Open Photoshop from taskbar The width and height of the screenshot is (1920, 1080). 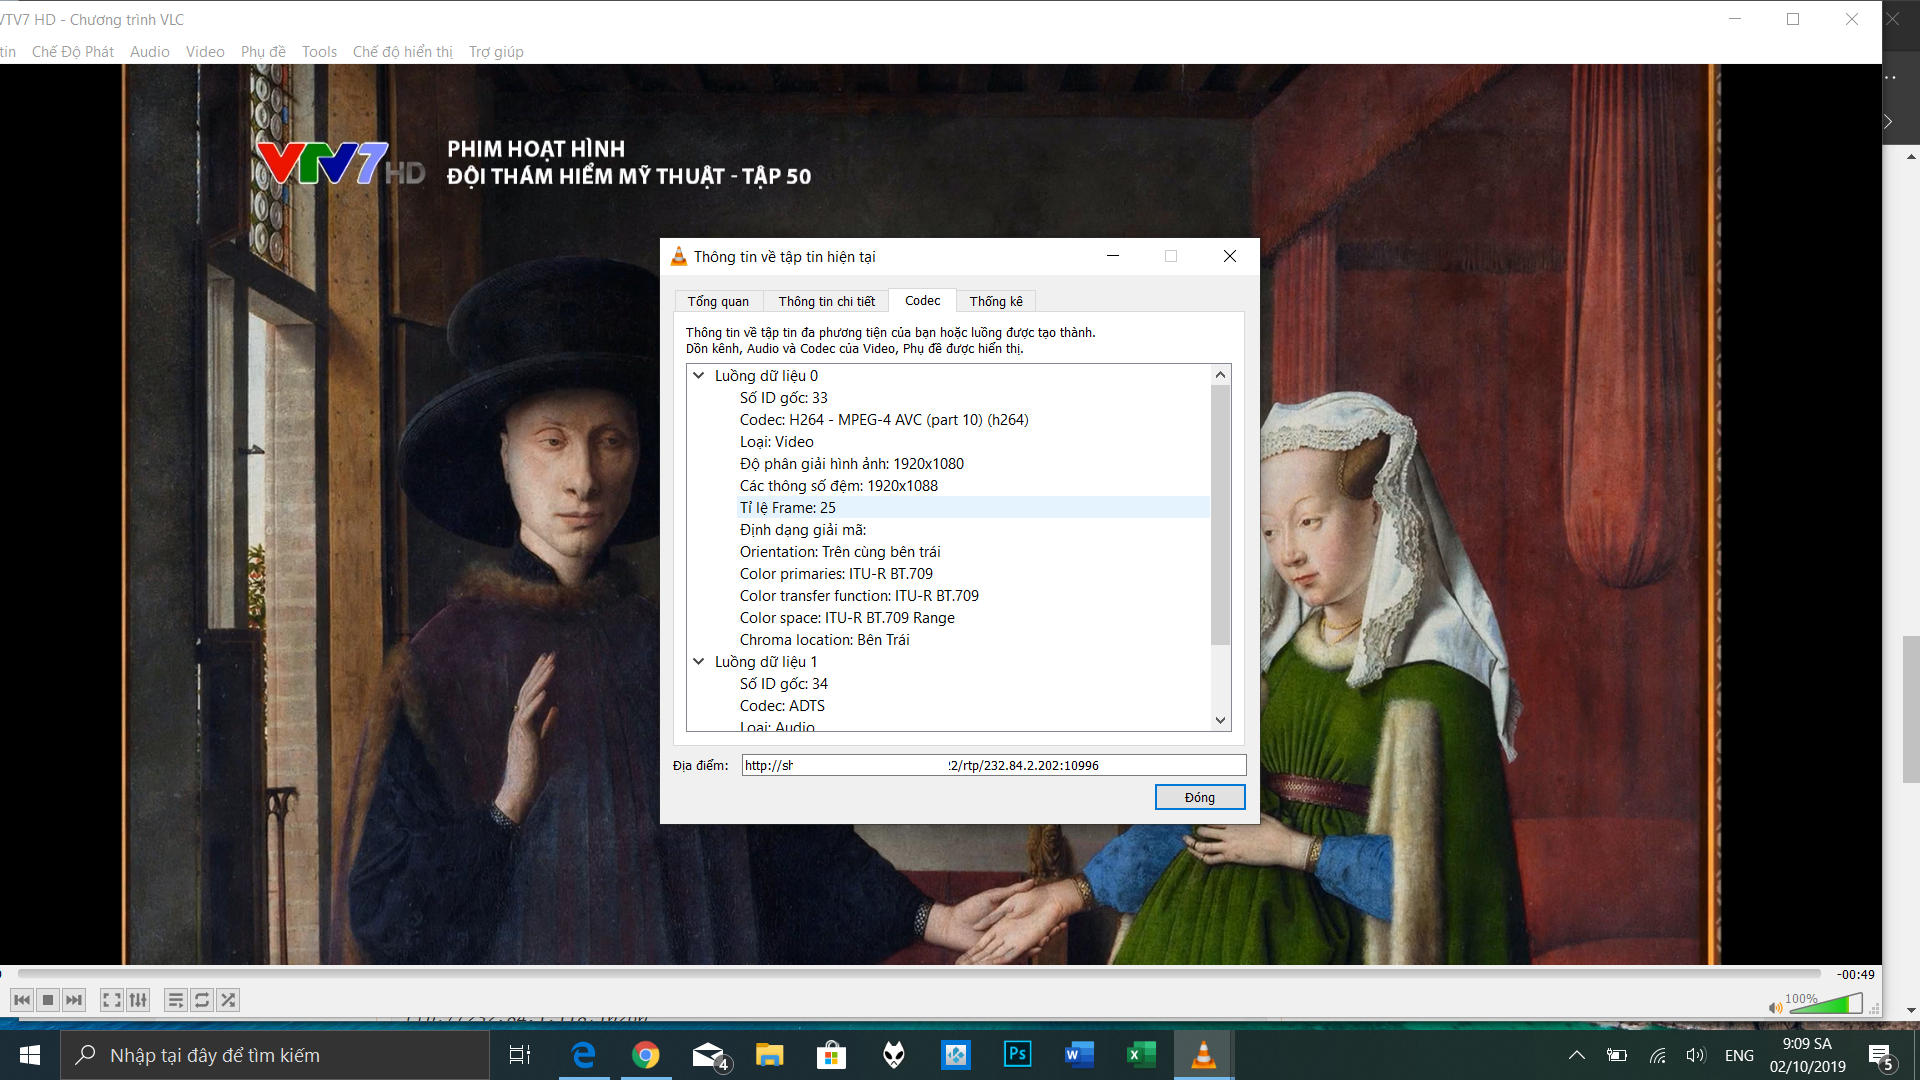tap(1018, 1055)
